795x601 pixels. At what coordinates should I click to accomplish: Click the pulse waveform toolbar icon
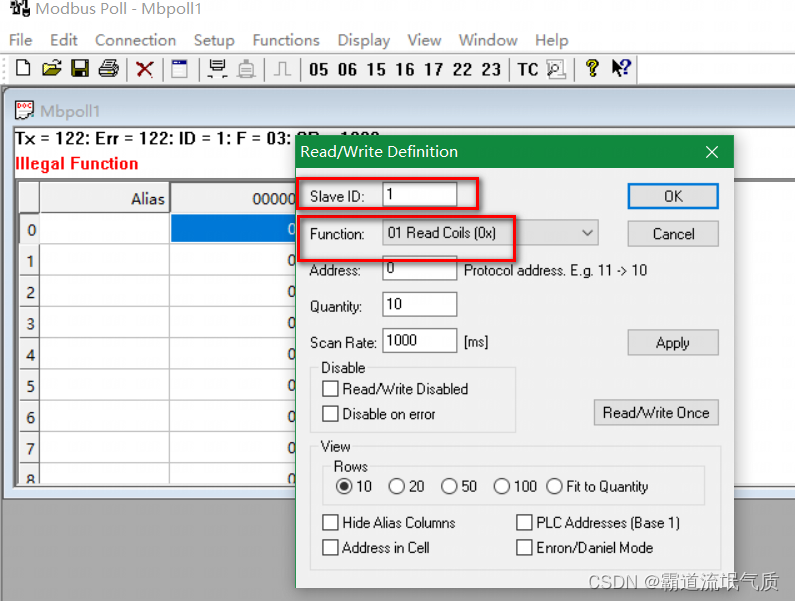tap(282, 68)
